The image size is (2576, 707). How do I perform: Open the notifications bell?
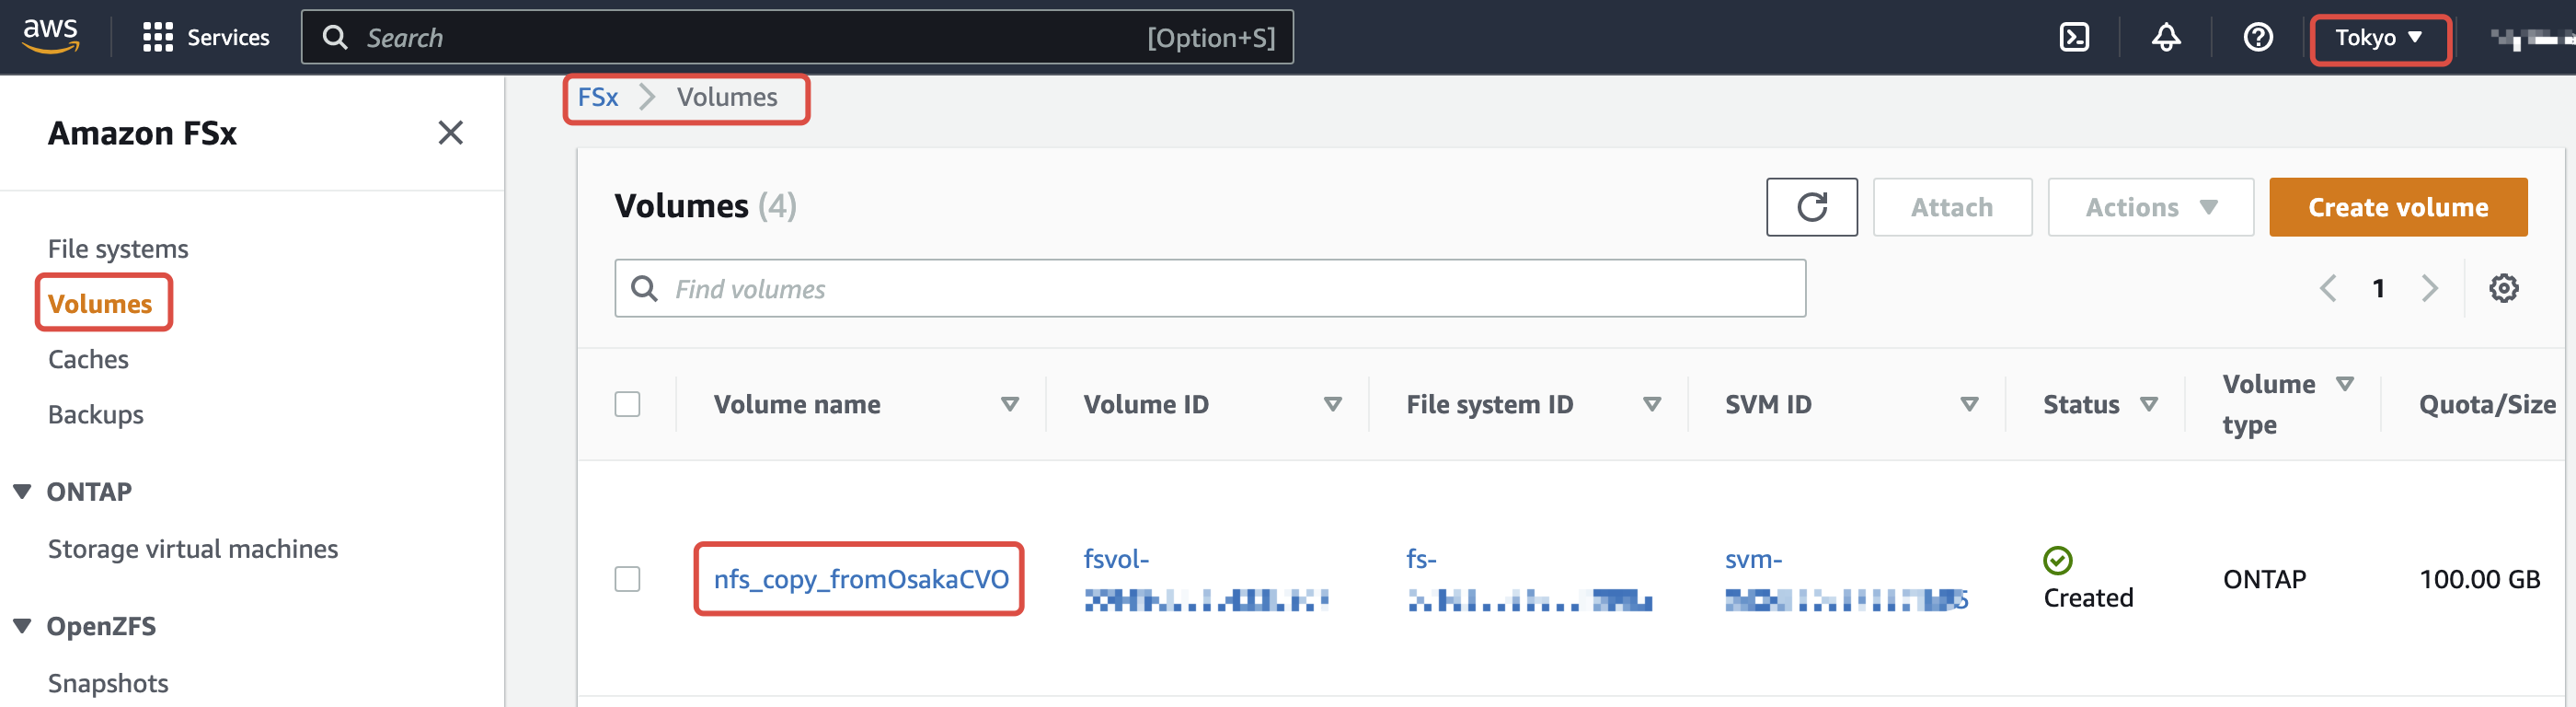click(2166, 37)
